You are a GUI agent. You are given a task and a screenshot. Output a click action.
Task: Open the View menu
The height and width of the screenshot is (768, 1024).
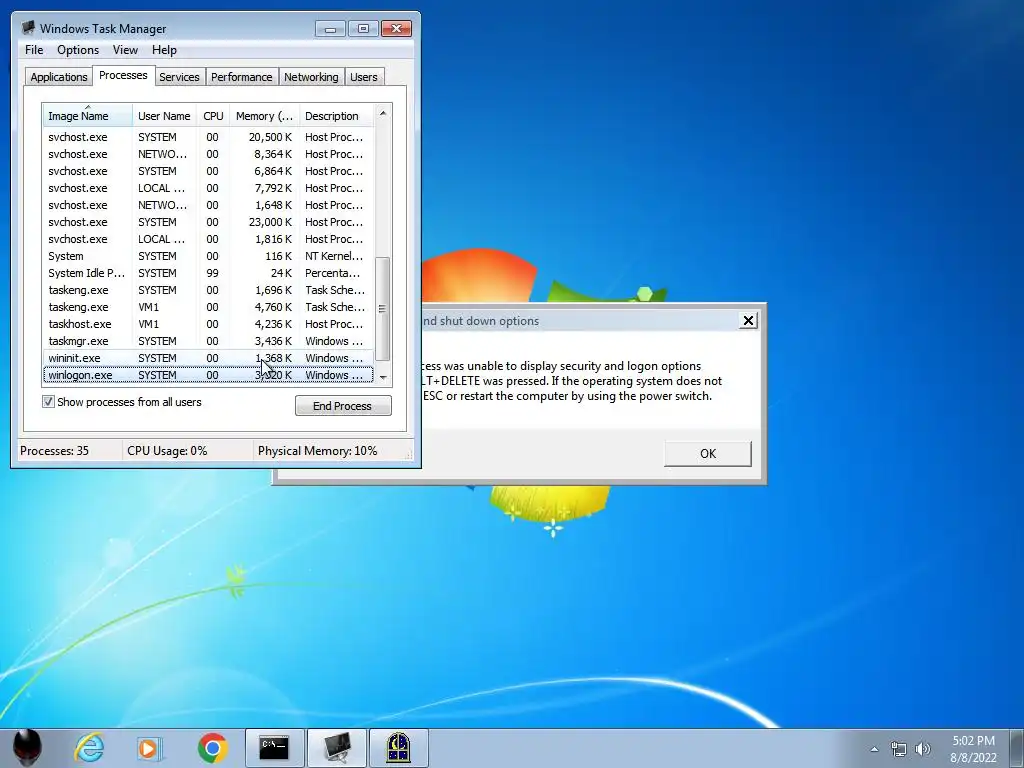pyautogui.click(x=125, y=50)
